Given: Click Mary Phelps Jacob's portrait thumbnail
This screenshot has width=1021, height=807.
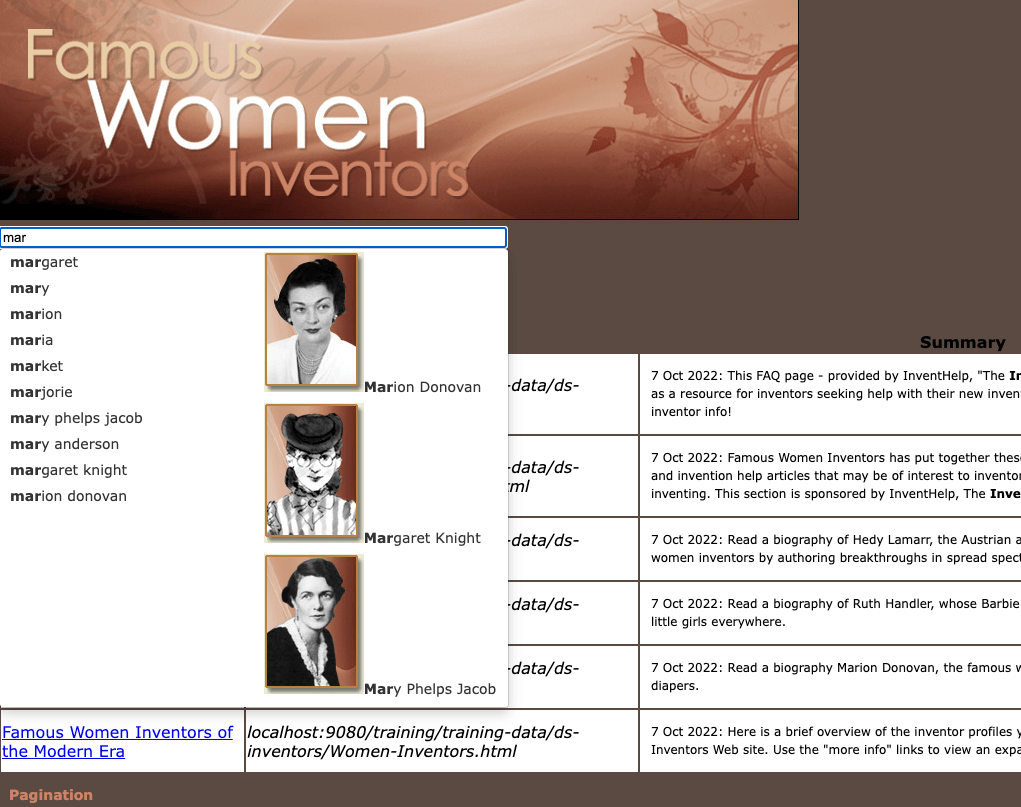Looking at the screenshot, I should (311, 622).
